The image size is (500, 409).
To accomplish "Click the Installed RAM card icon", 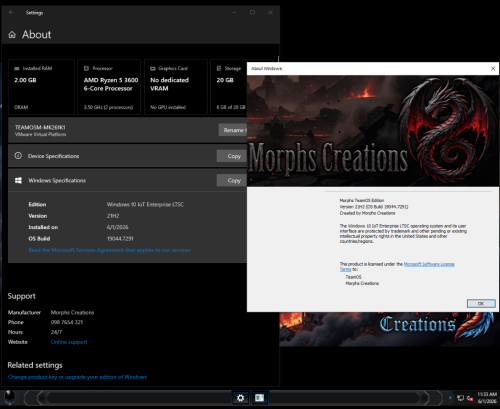I will pyautogui.click(x=17, y=68).
